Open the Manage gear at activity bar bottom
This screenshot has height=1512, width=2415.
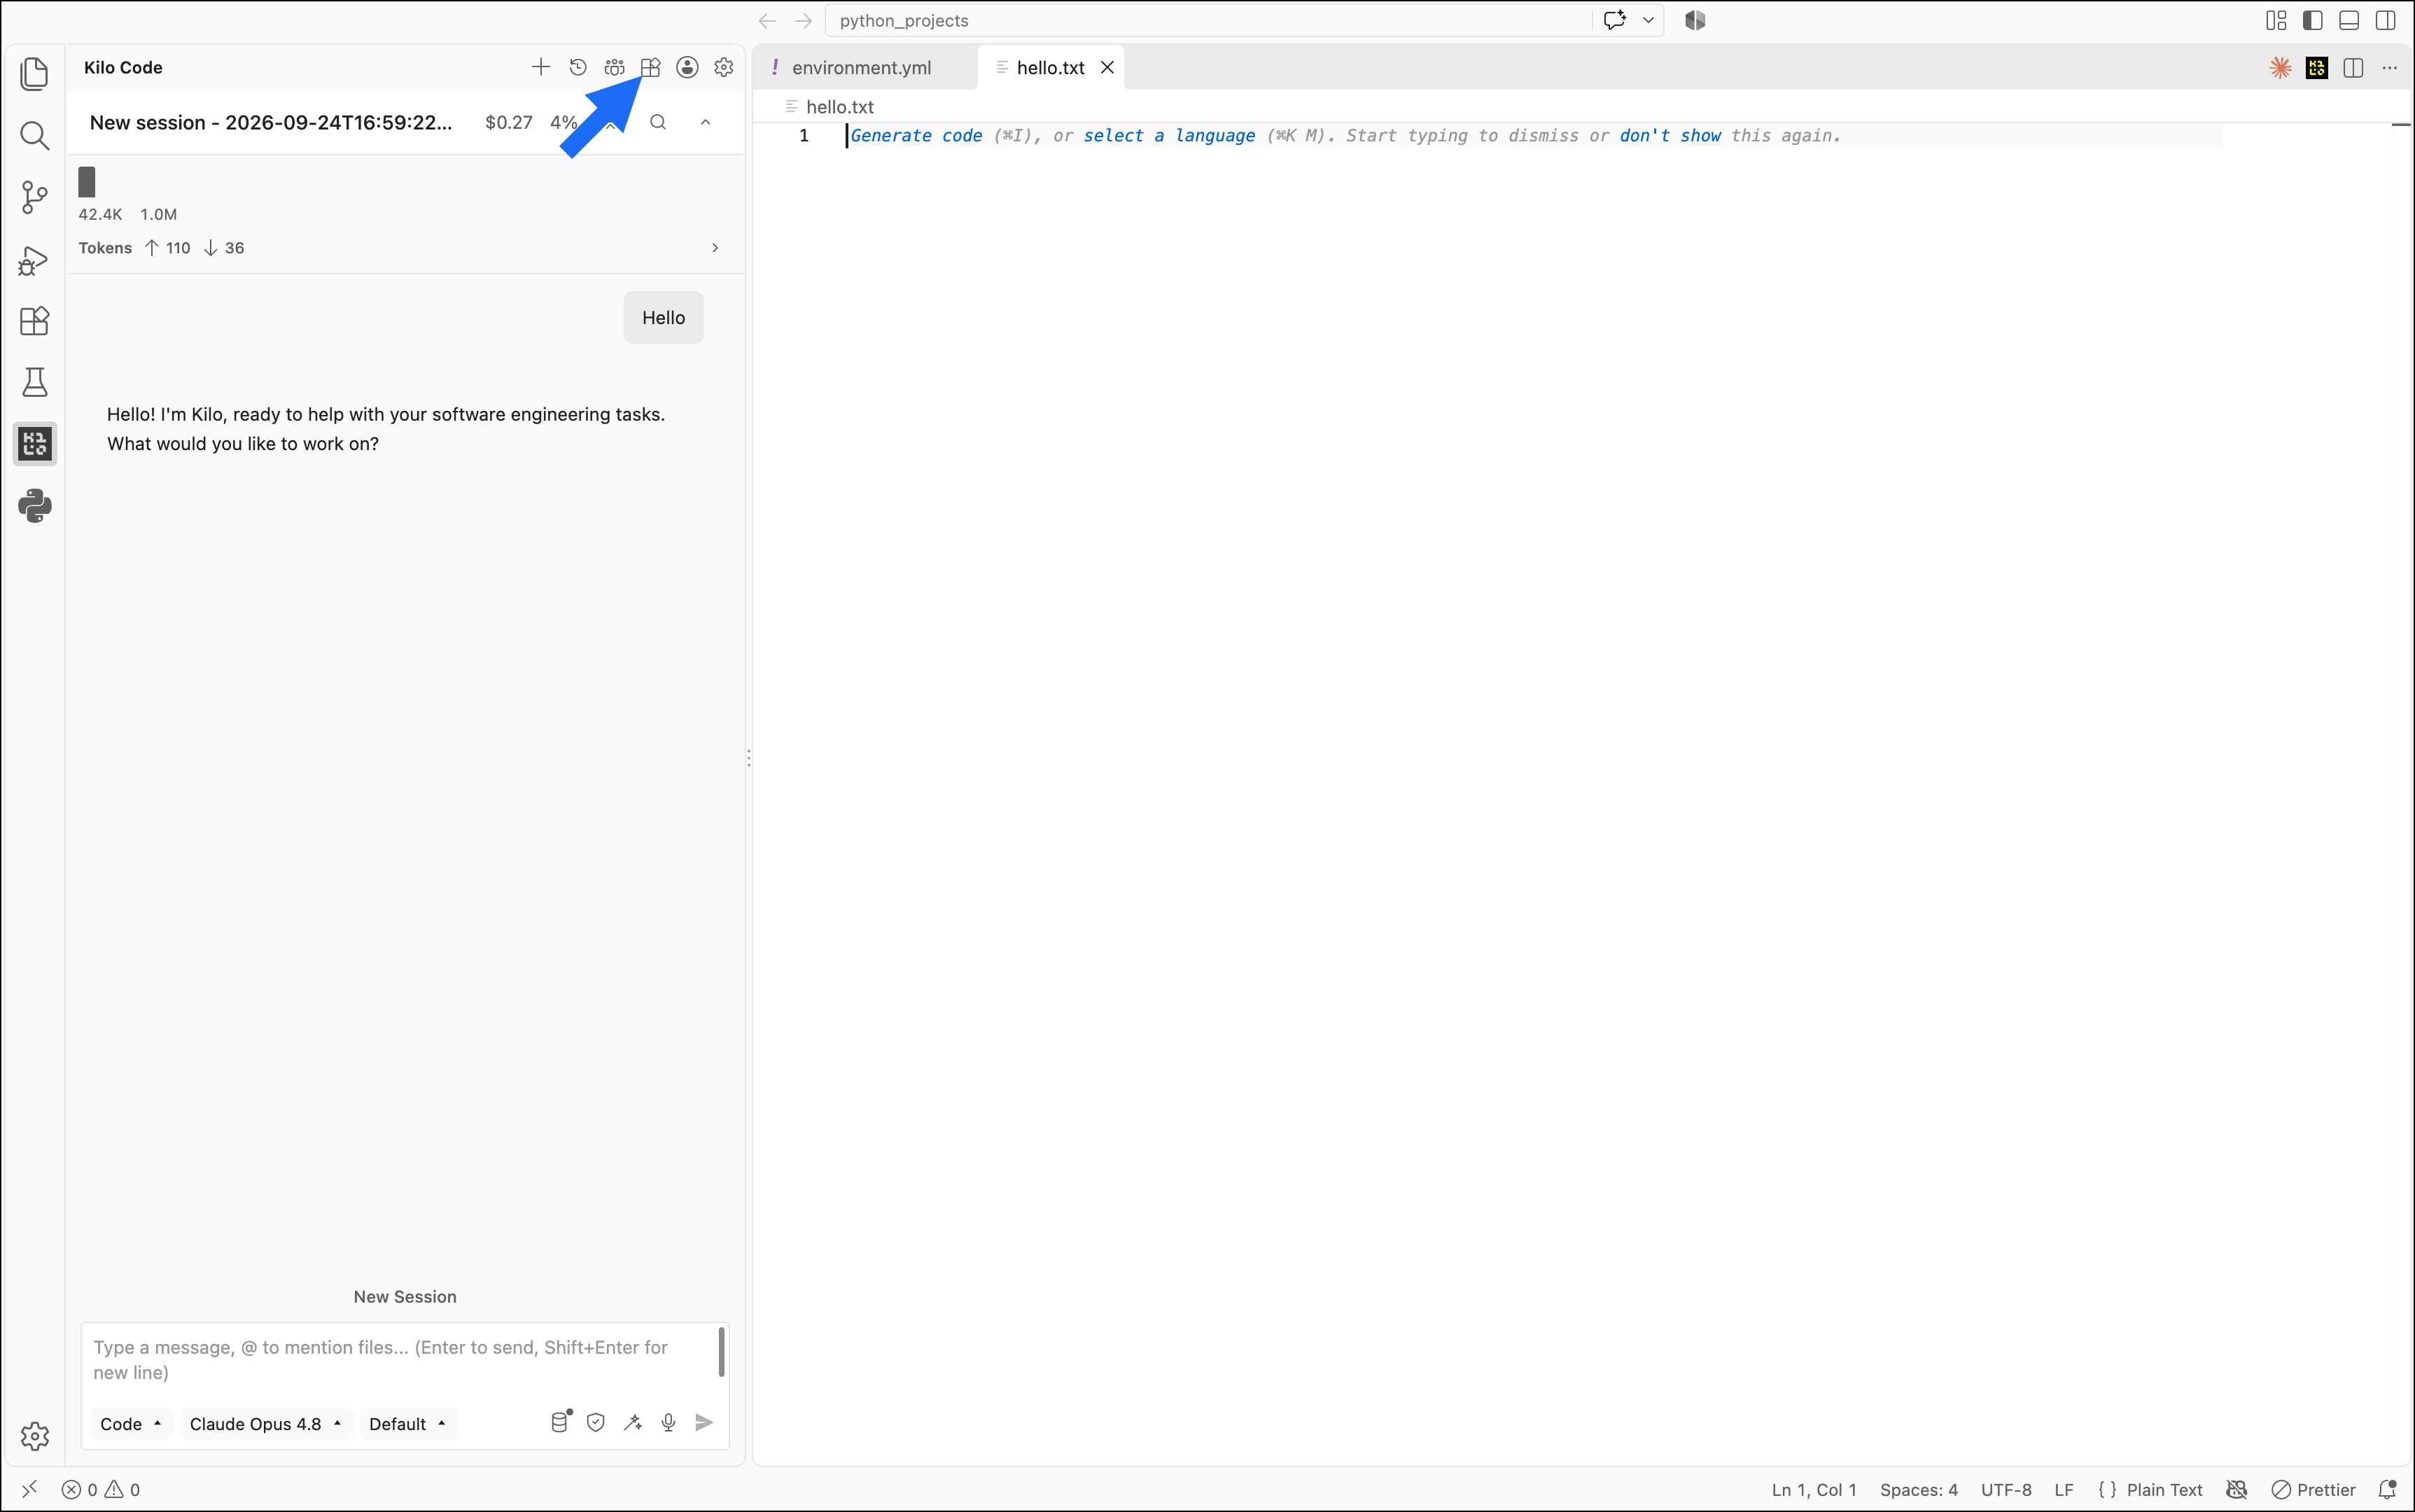point(35,1436)
